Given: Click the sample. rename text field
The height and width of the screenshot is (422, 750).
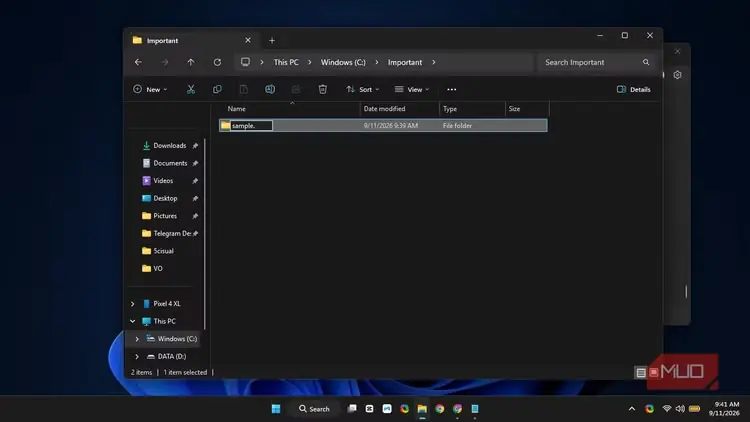Looking at the screenshot, I should 252,126.
